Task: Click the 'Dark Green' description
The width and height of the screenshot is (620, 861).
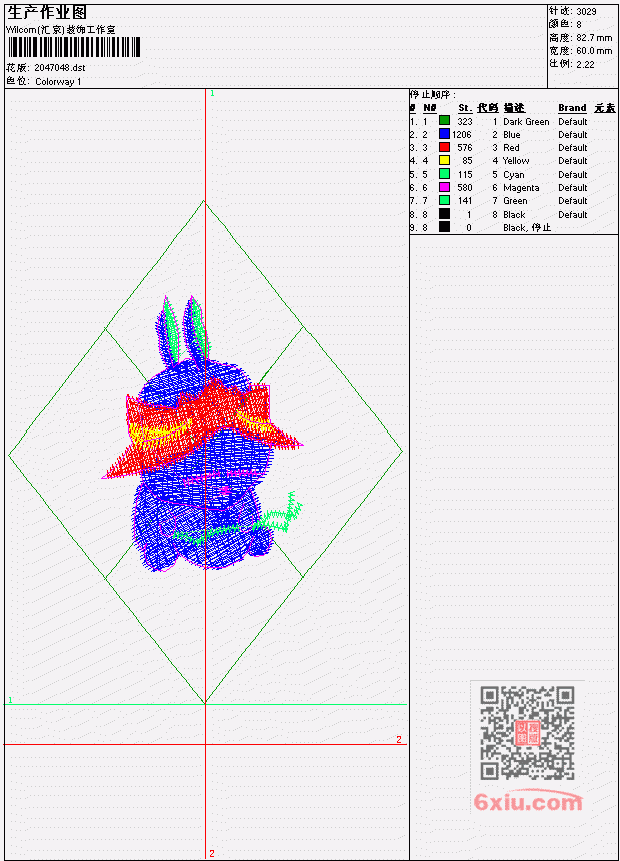Action: click(526, 121)
